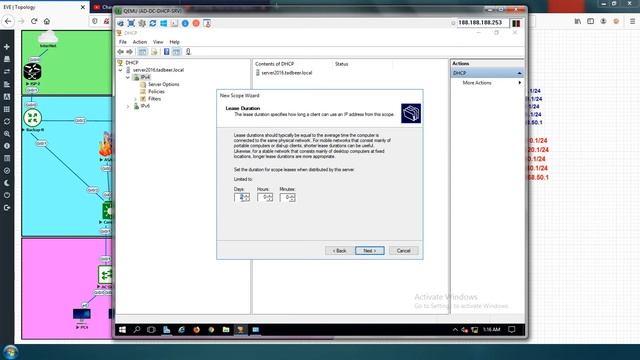Open Internet Explorer from the VM taskbar
This screenshot has width=640, height=360.
(x=182, y=329)
